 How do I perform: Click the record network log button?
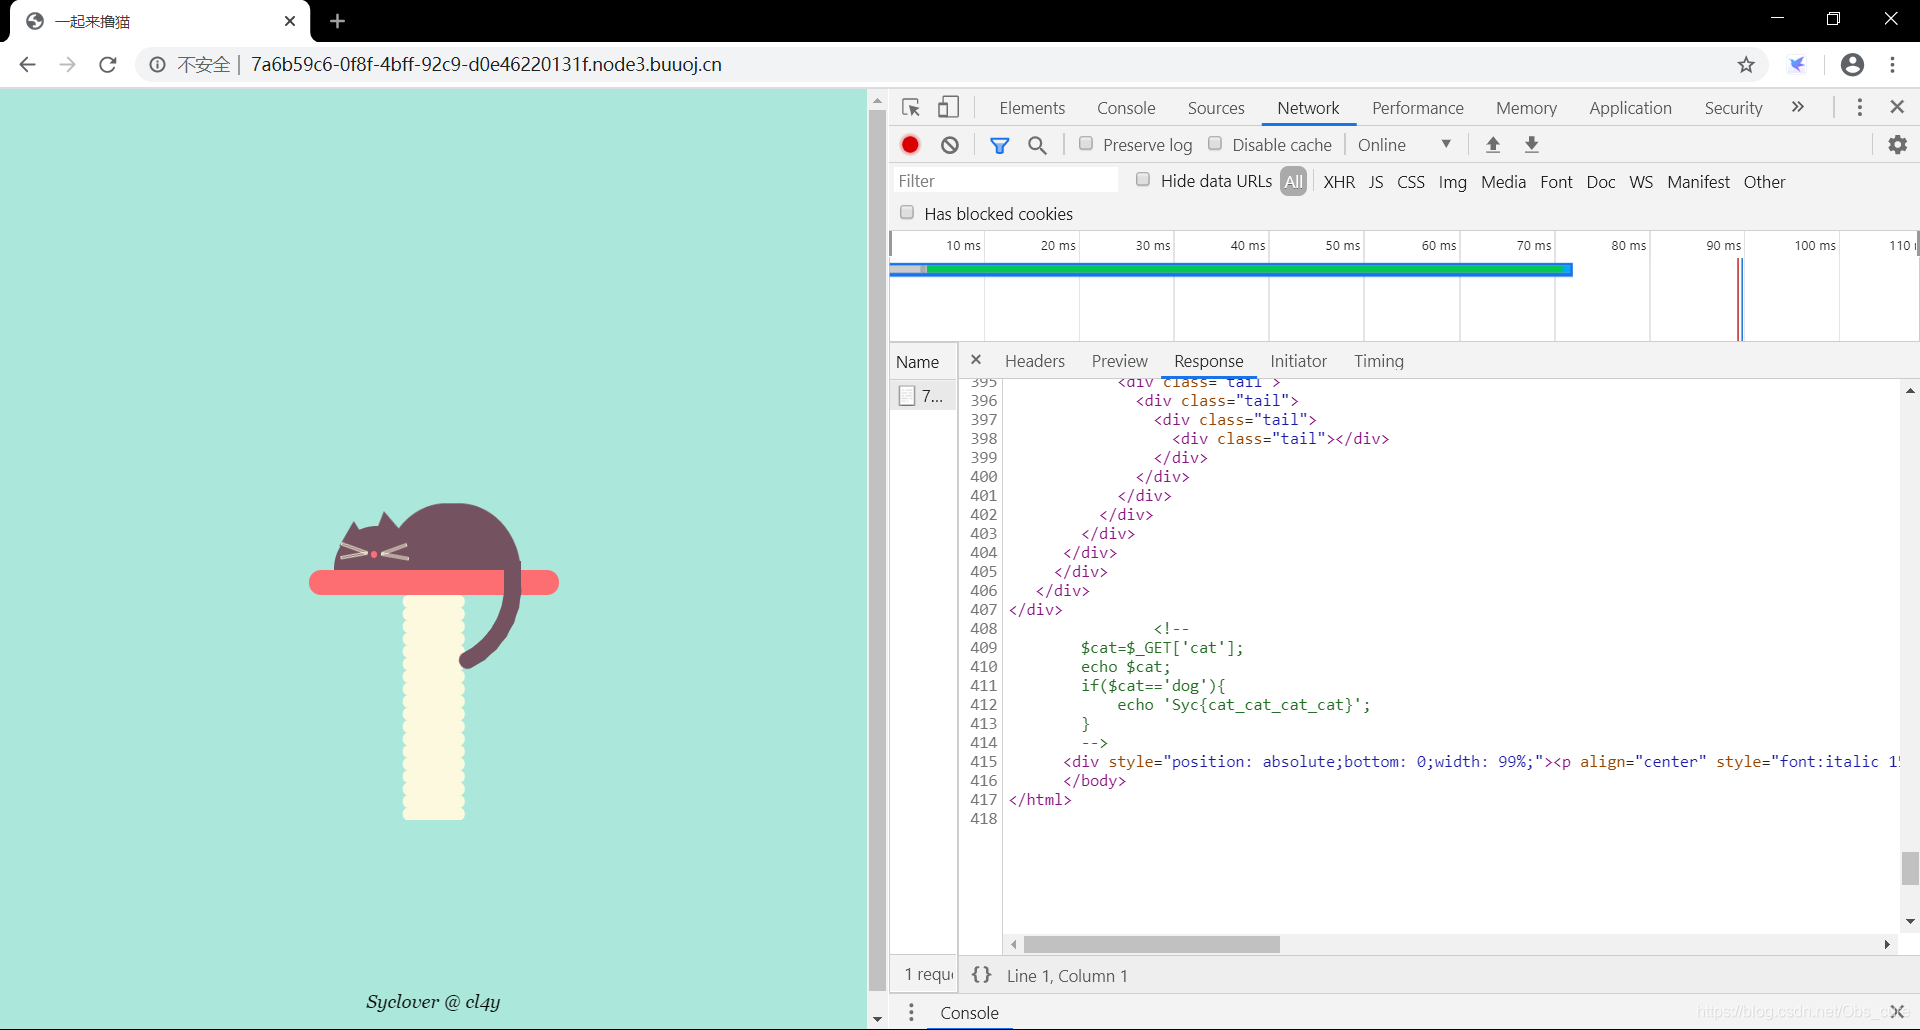(910, 145)
